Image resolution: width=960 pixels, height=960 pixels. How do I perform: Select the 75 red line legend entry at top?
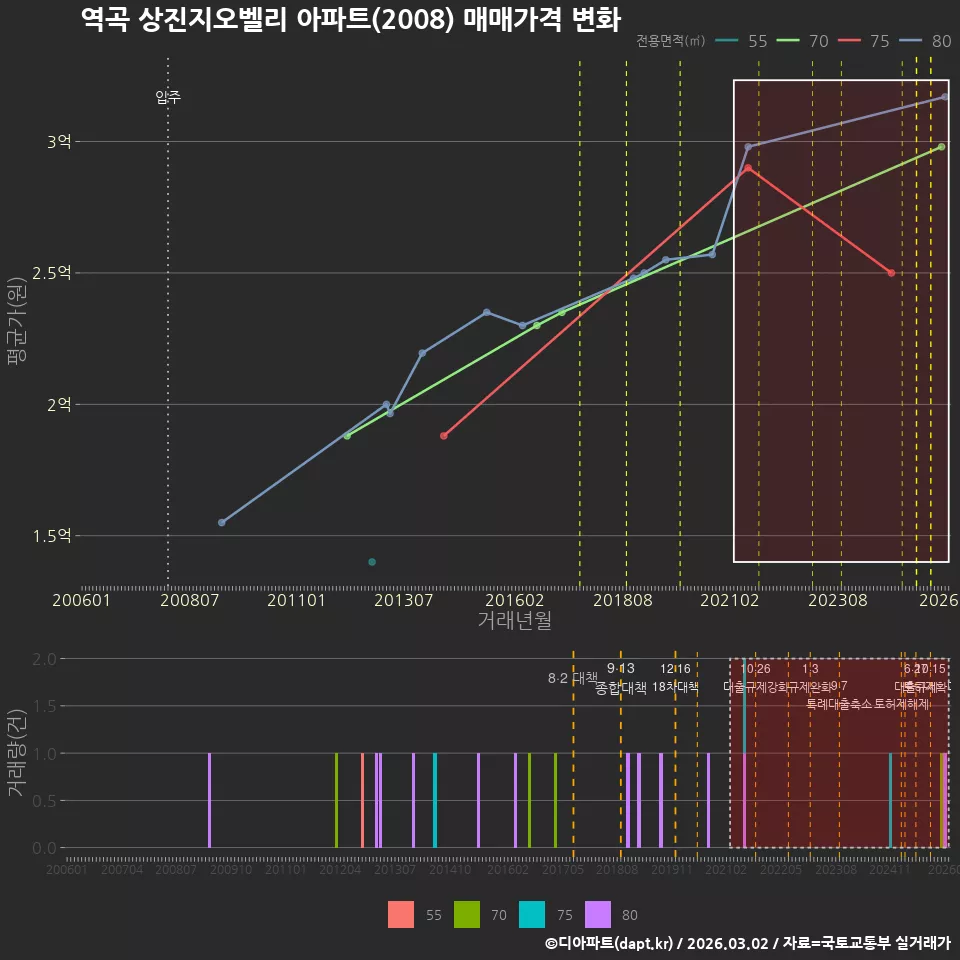[x=864, y=41]
